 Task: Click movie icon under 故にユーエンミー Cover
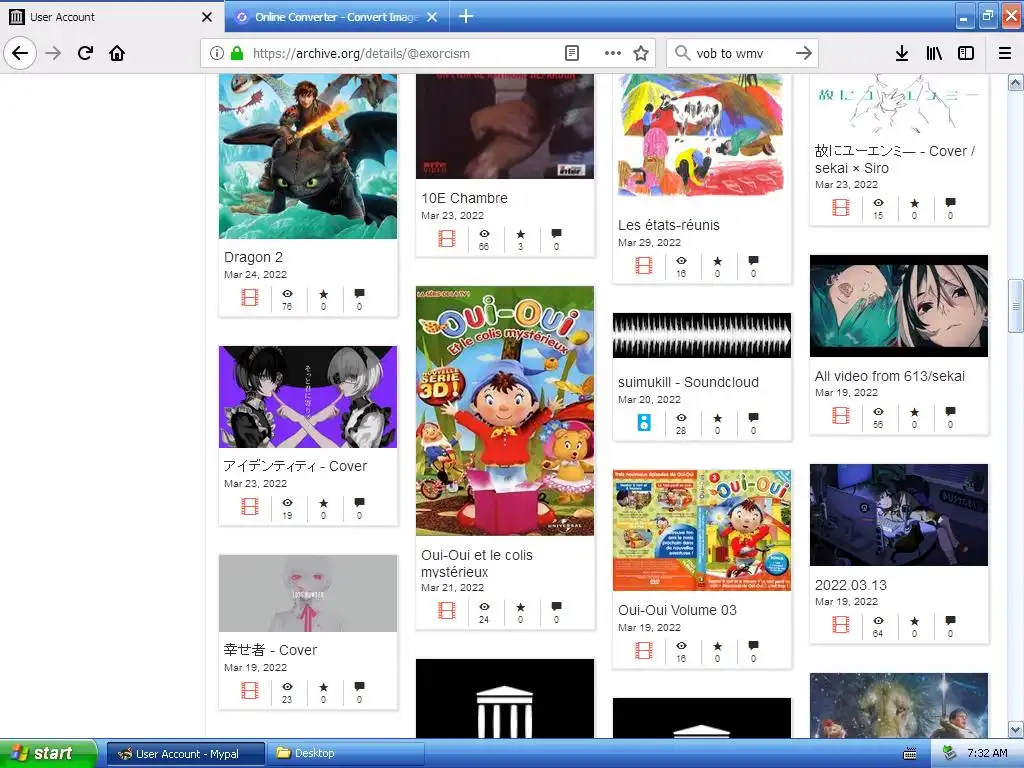click(841, 208)
